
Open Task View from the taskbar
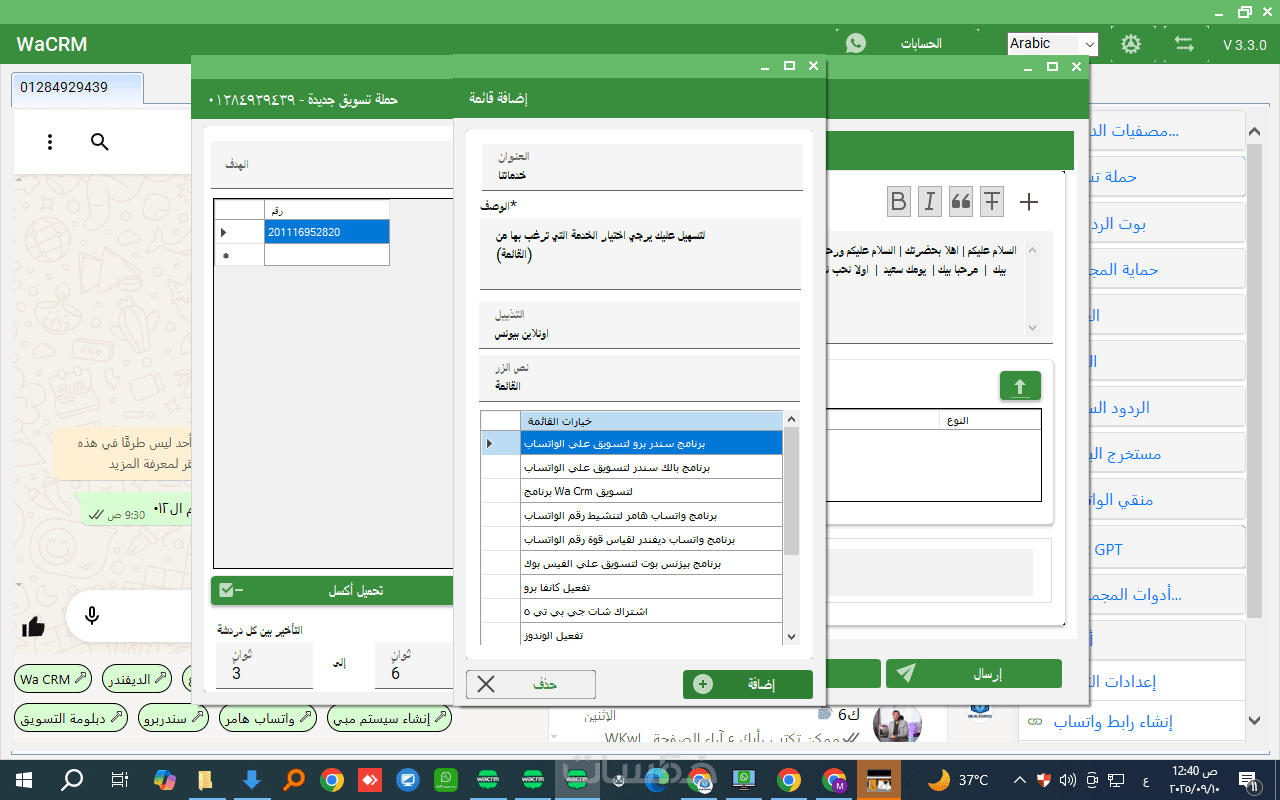click(x=119, y=780)
